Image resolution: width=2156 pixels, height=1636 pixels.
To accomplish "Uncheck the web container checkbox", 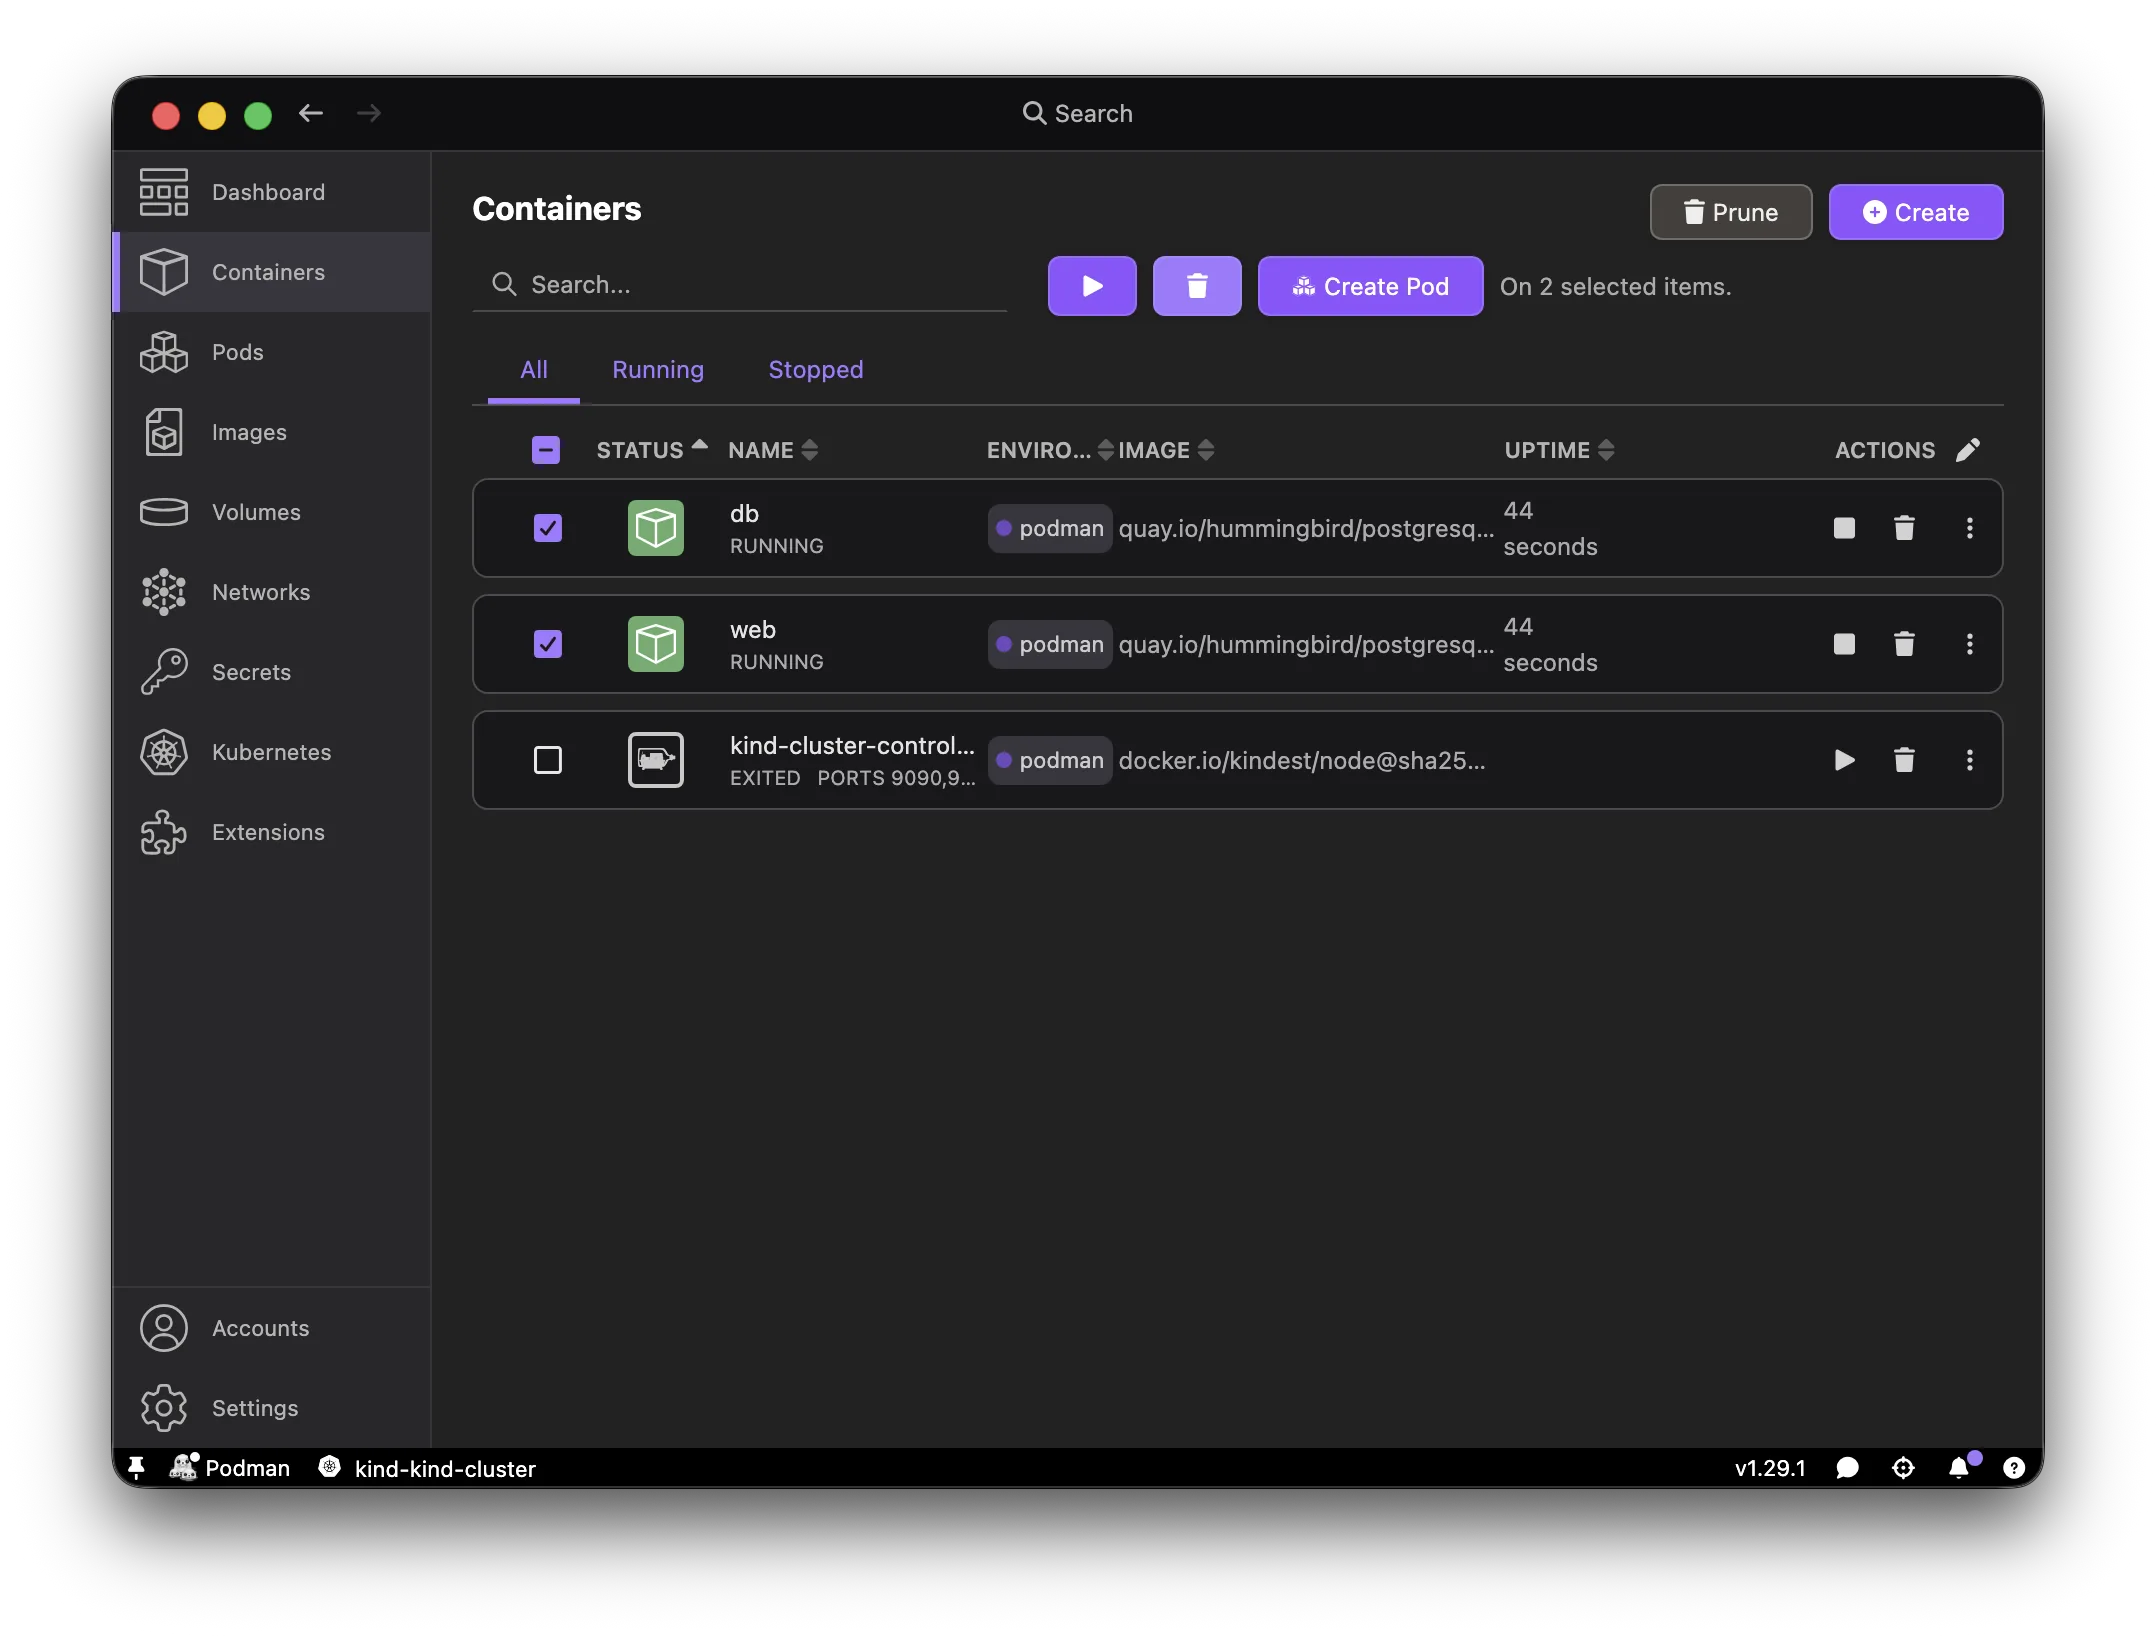I will pos(548,644).
